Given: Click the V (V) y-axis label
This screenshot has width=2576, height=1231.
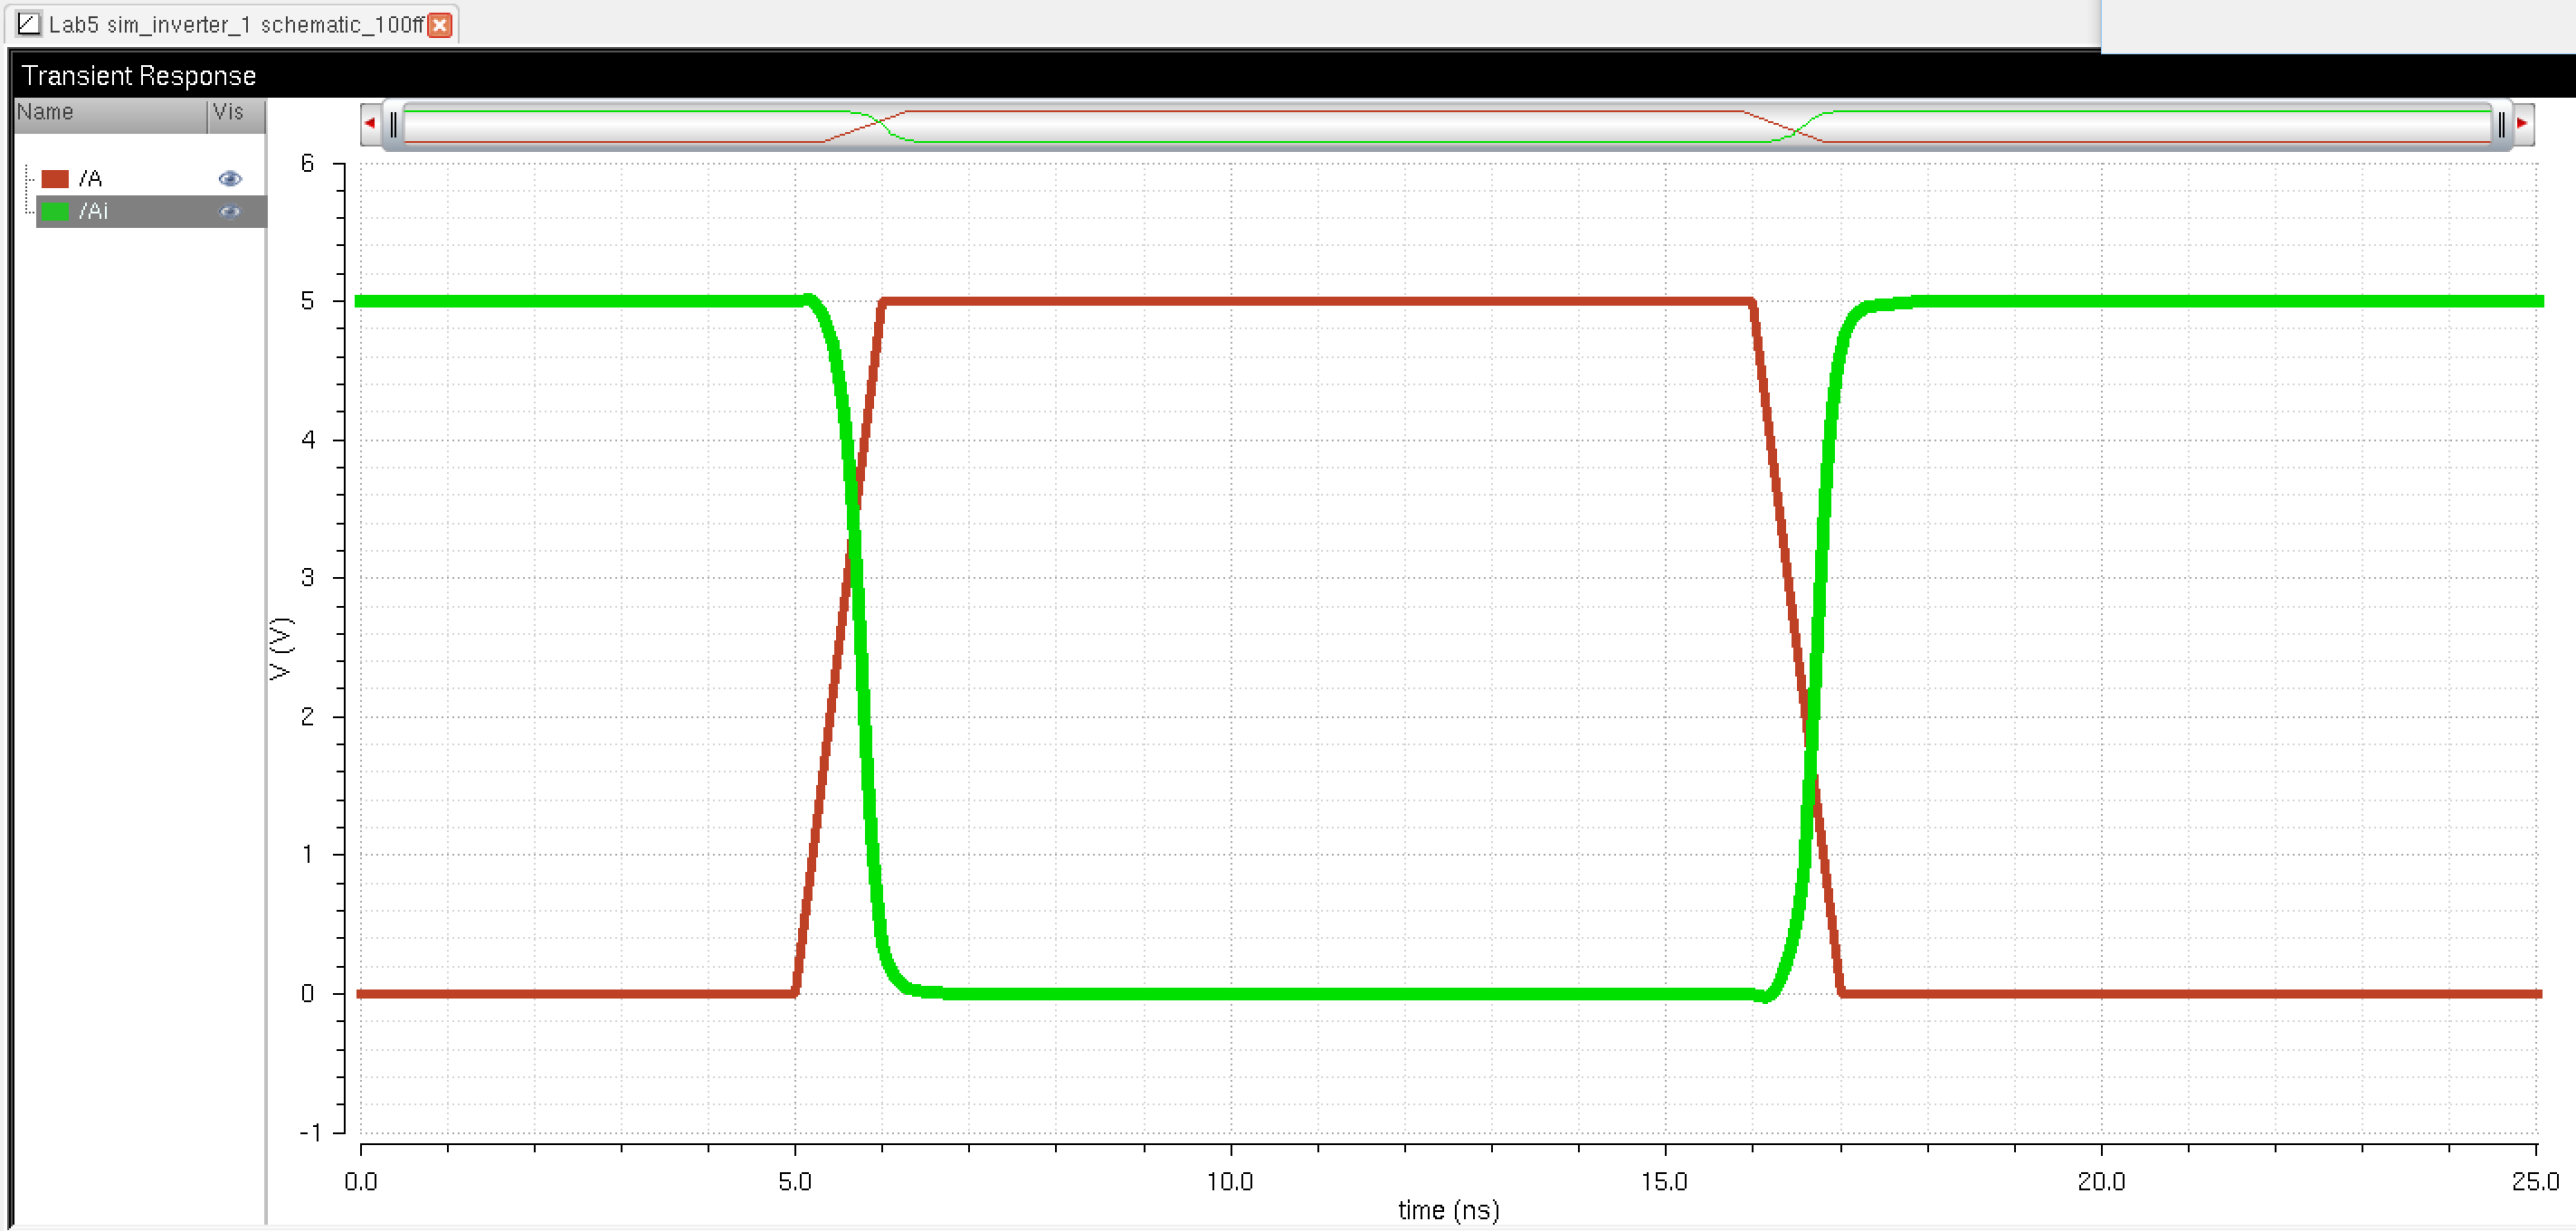Looking at the screenshot, I should (x=281, y=648).
